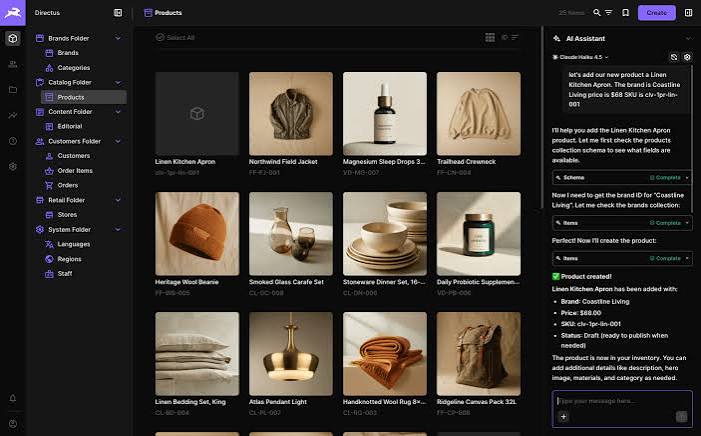Click the Create button
Image resolution: width=701 pixels, height=436 pixels.
[x=656, y=13]
